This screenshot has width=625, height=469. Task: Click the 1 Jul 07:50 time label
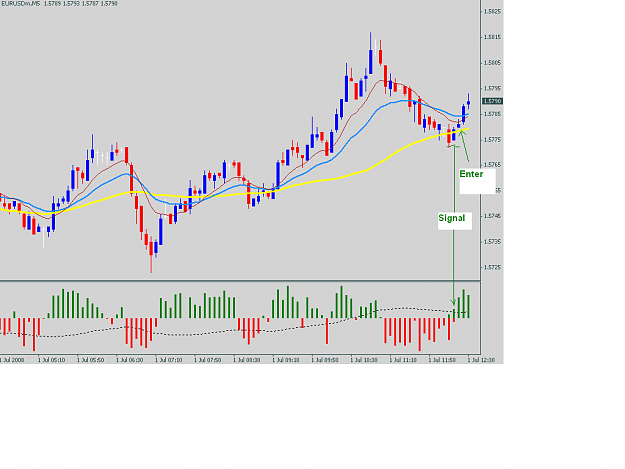208,360
